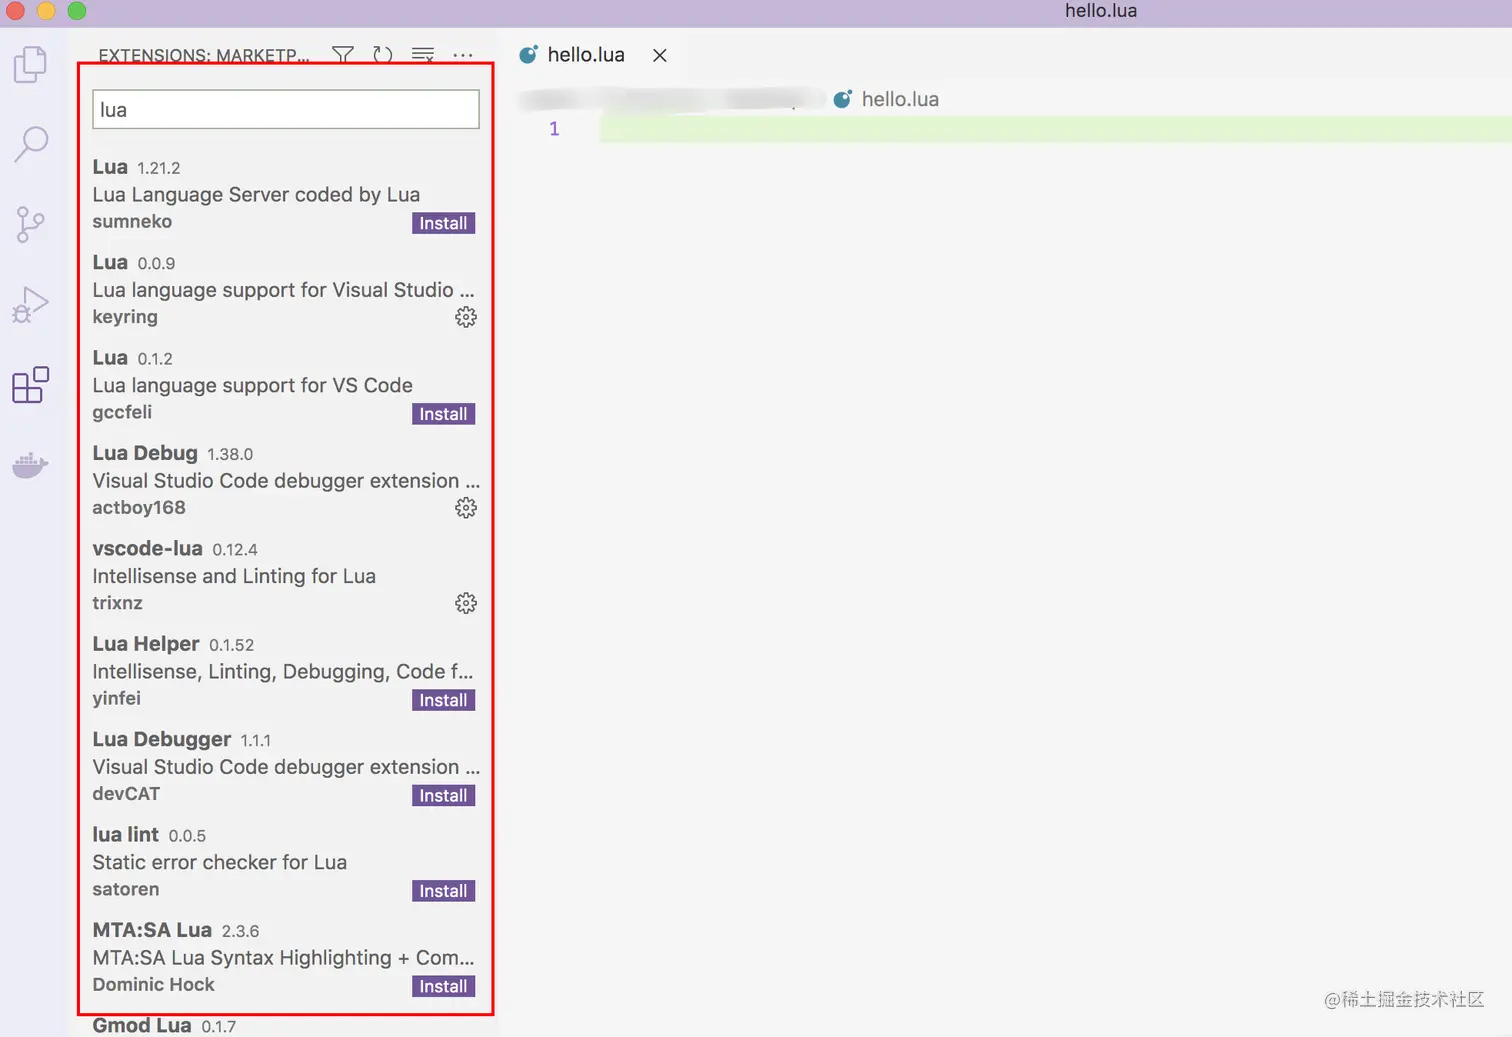Click the yellow macOS minimize window button

pyautogui.click(x=46, y=11)
